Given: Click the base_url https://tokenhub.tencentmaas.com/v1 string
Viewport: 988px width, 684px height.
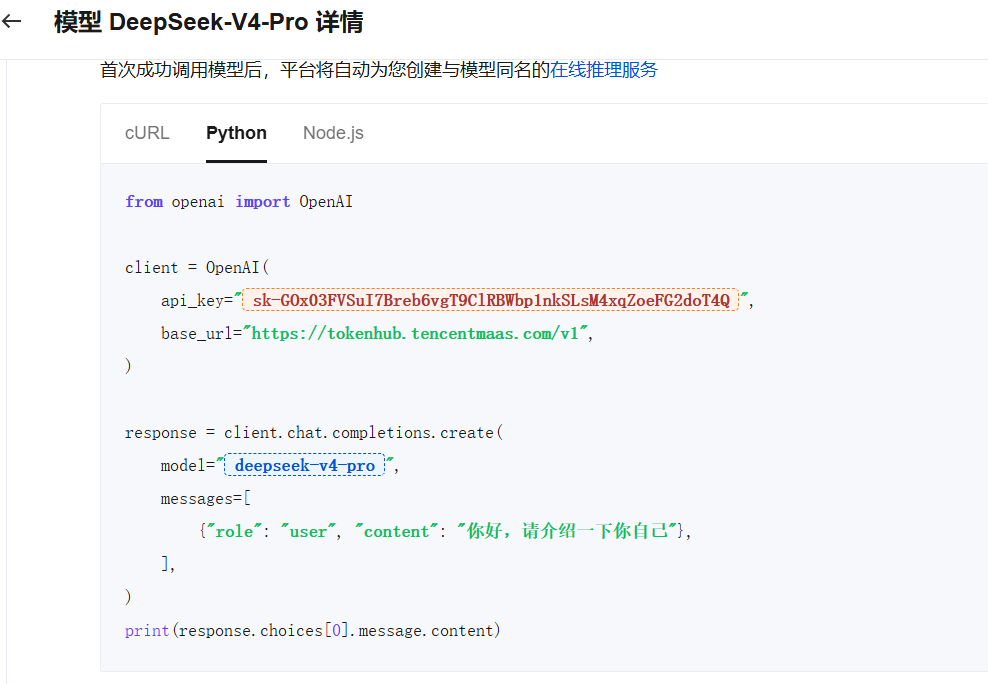Looking at the screenshot, I should pos(416,333).
